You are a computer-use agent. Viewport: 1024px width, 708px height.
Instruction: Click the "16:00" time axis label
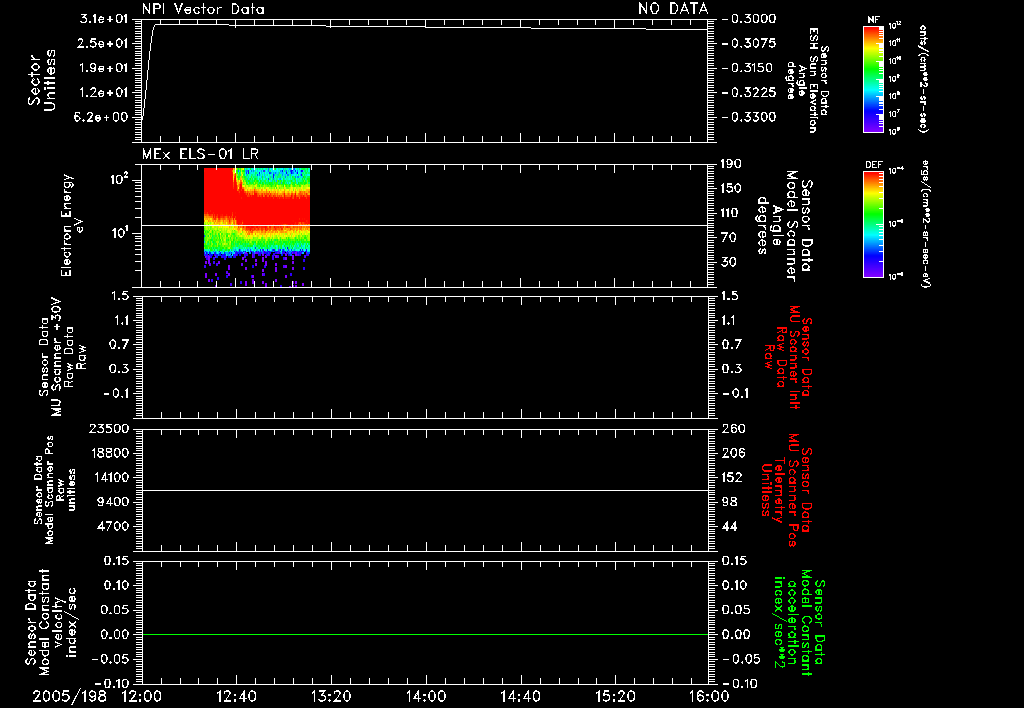coord(709,697)
